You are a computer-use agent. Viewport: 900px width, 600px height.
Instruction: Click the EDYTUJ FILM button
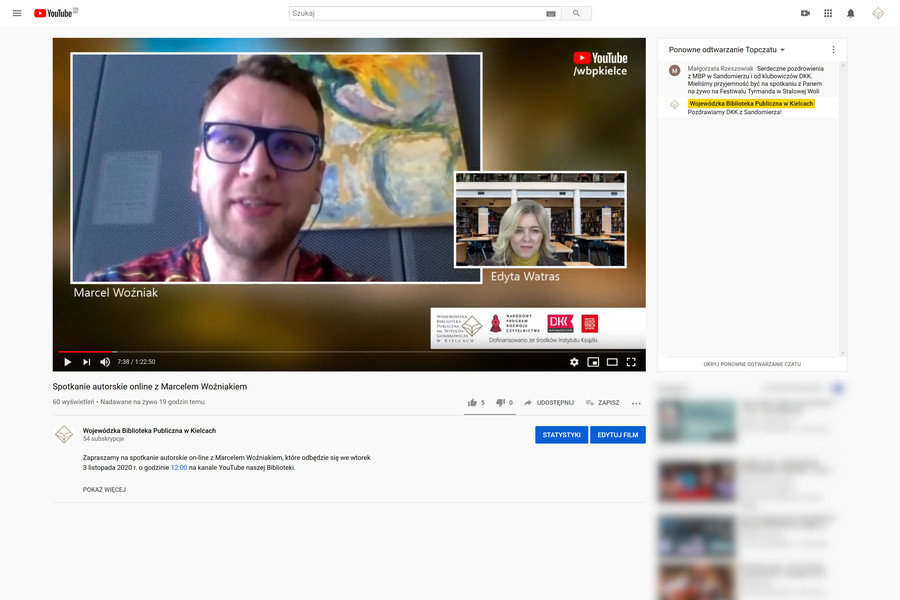click(617, 435)
